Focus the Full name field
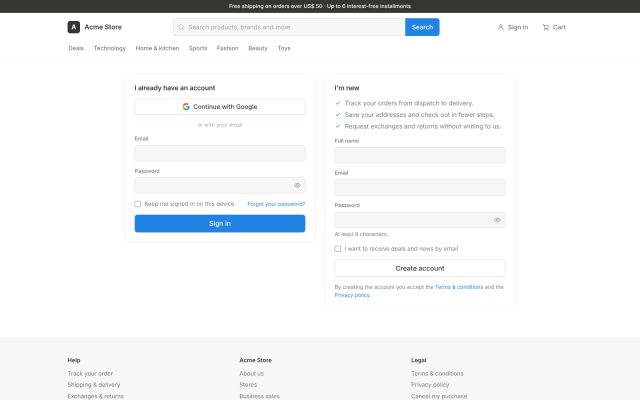Screen dimensions: 640x400 420,155
